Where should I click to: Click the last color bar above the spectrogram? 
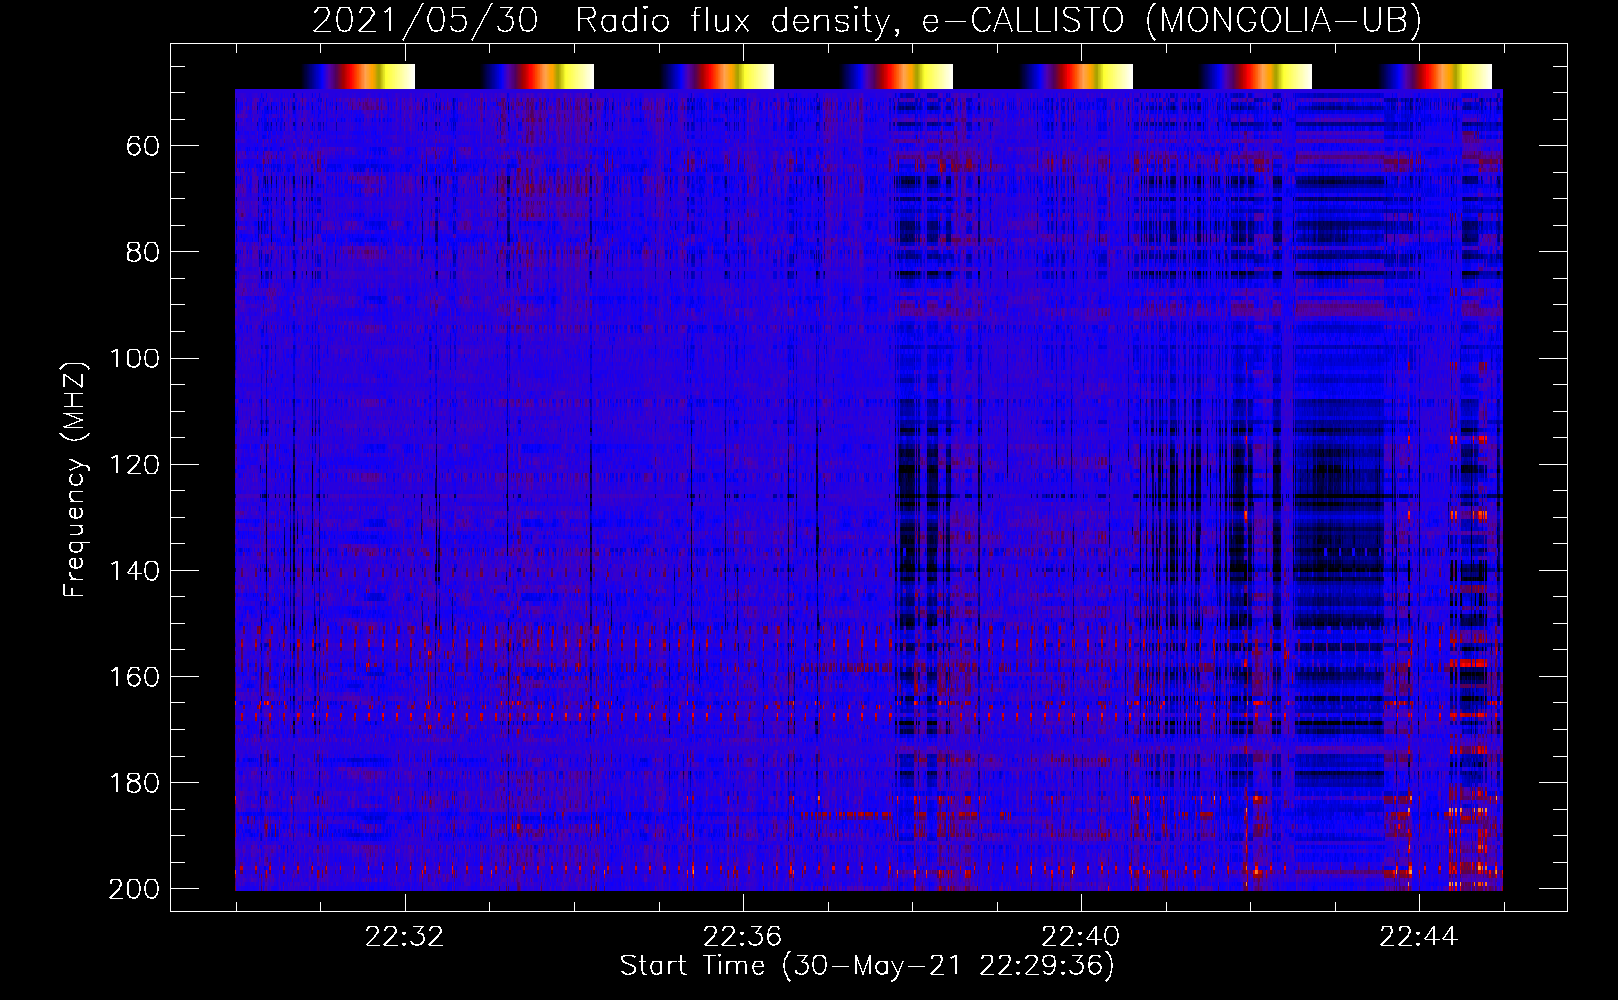[x=1436, y=76]
